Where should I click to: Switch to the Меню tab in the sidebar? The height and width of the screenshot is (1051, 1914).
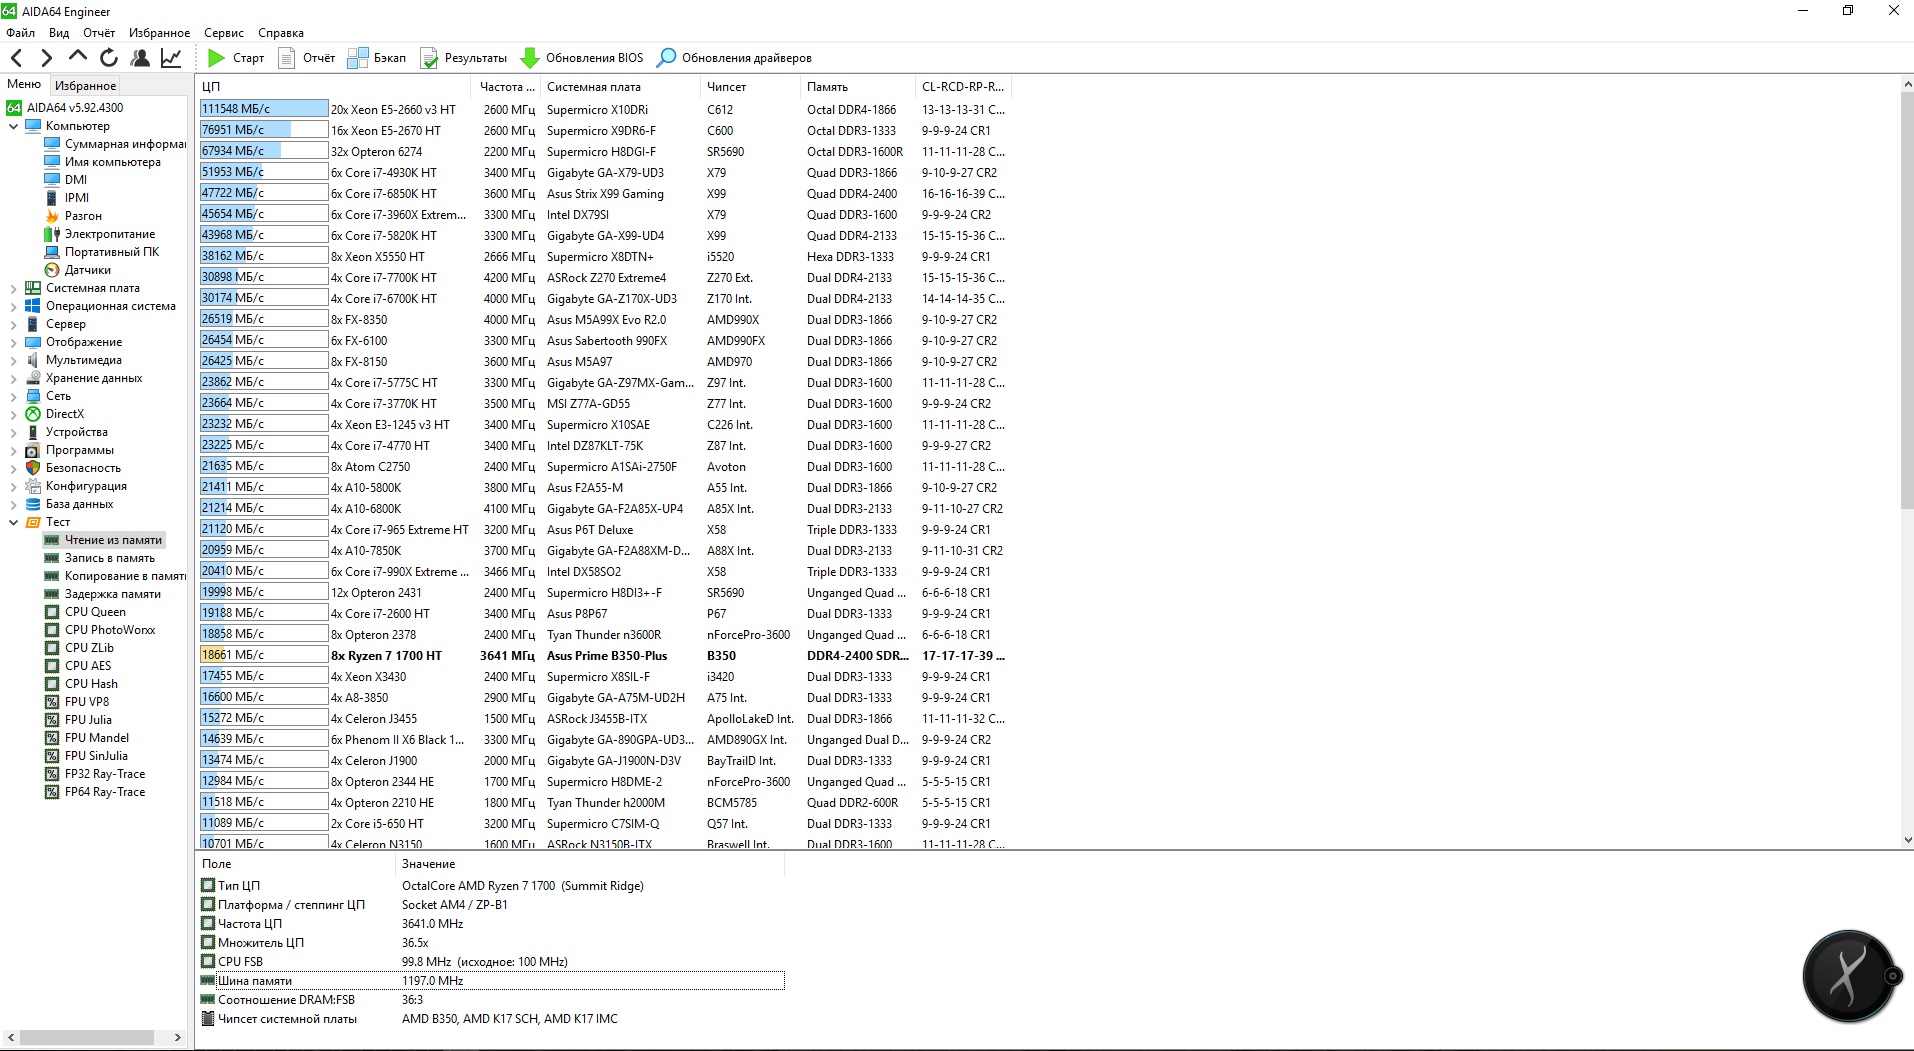24,85
